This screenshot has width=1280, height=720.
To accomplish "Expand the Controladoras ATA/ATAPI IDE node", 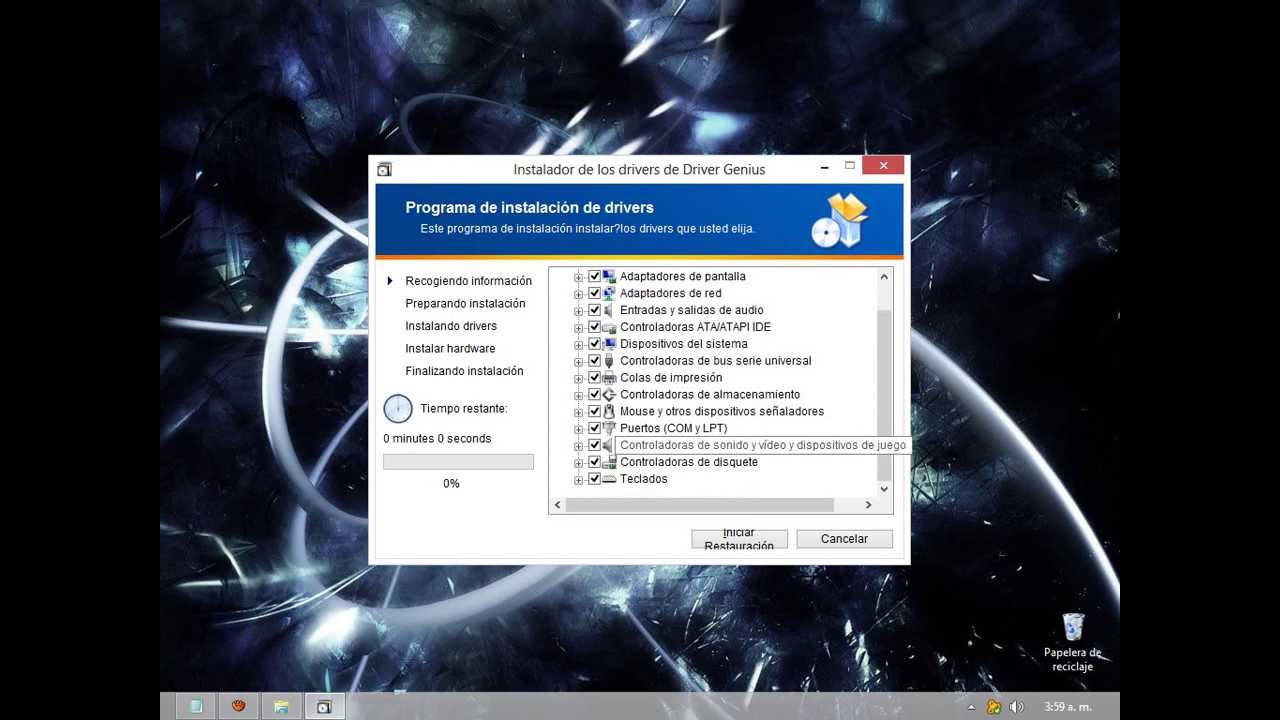I will point(578,328).
